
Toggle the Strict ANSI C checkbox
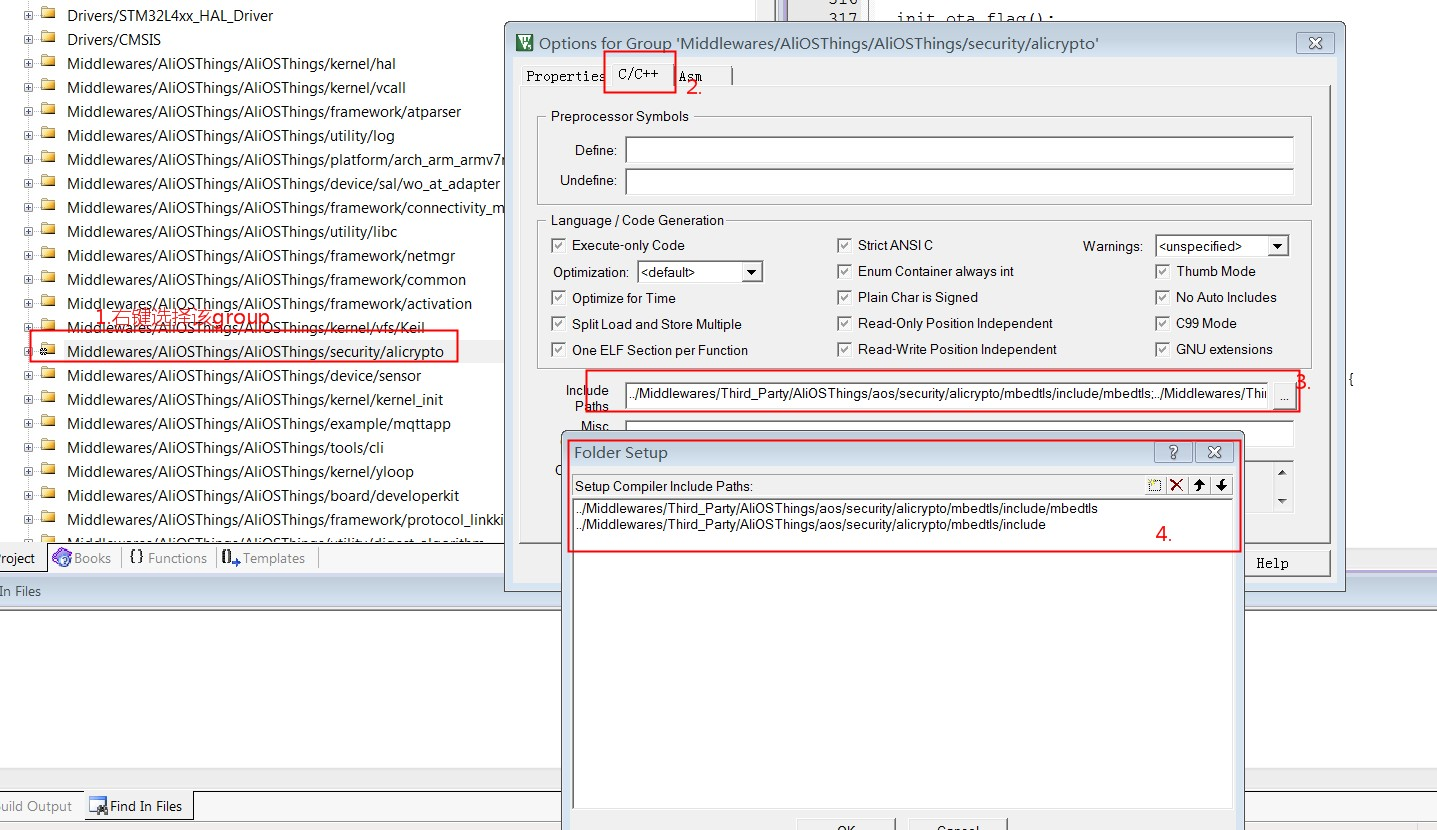pyautogui.click(x=844, y=245)
